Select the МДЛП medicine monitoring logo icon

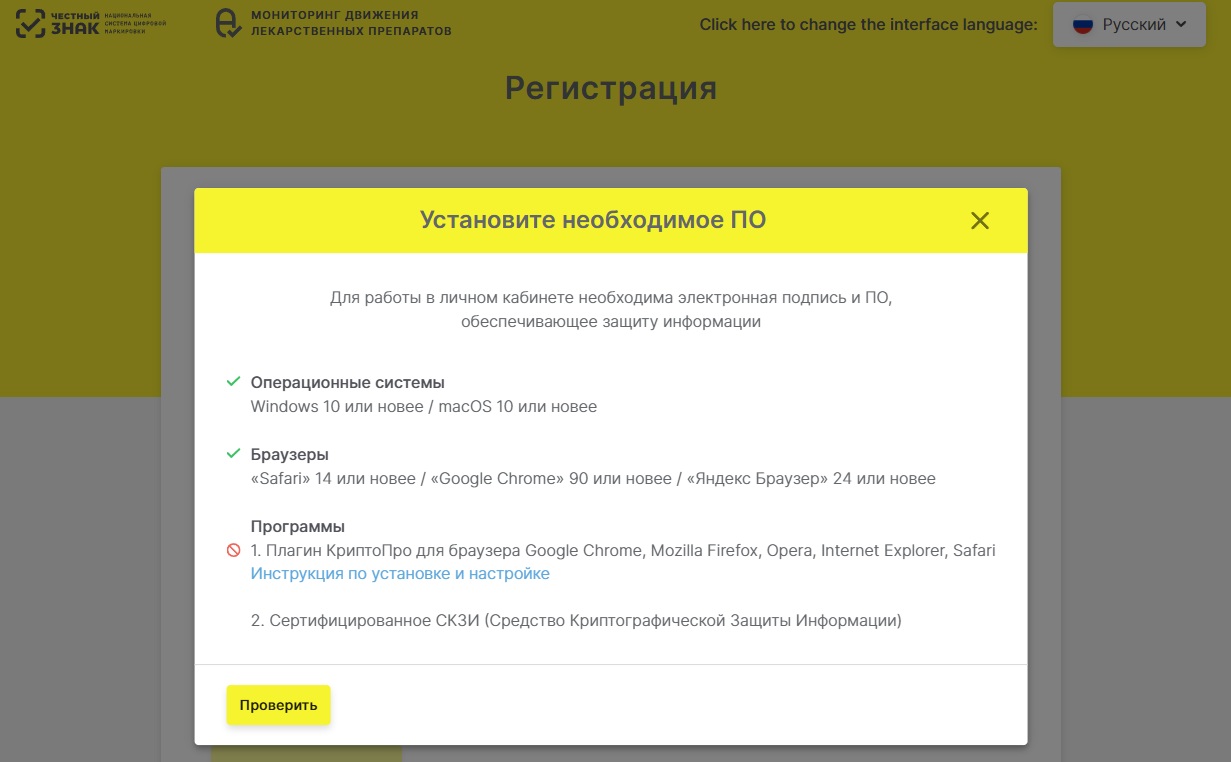click(227, 24)
